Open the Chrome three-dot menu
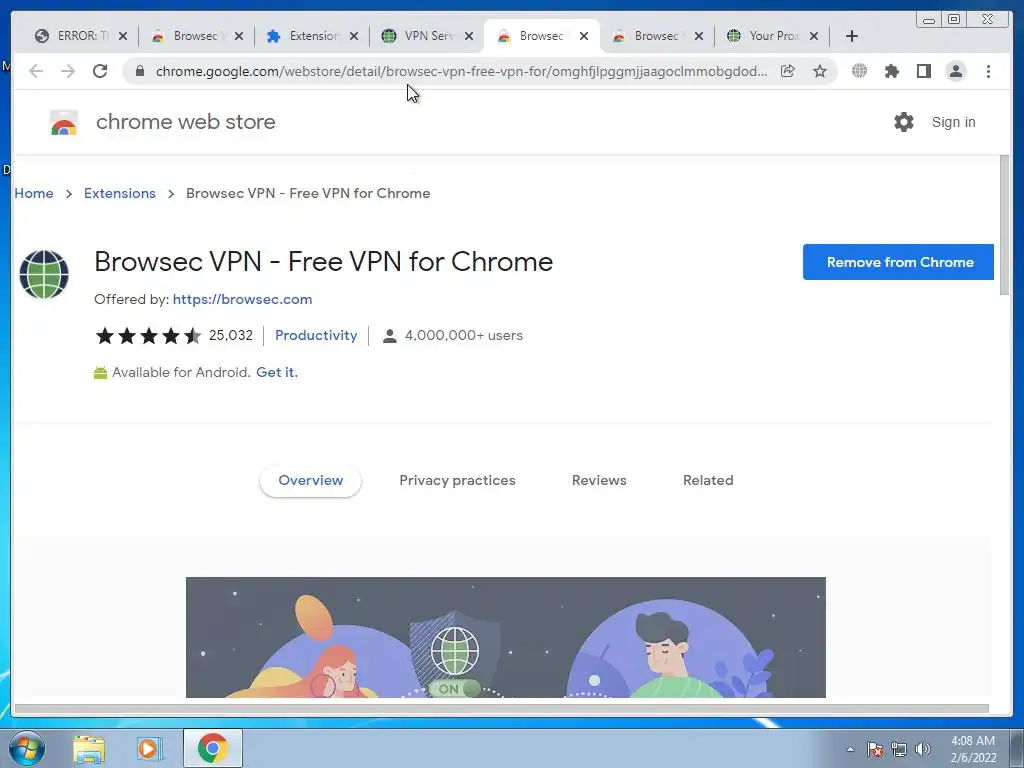This screenshot has width=1024, height=768. 988,71
